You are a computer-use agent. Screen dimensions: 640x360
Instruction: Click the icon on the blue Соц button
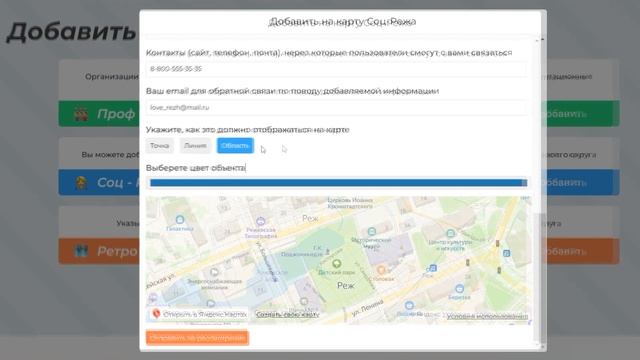coord(81,182)
